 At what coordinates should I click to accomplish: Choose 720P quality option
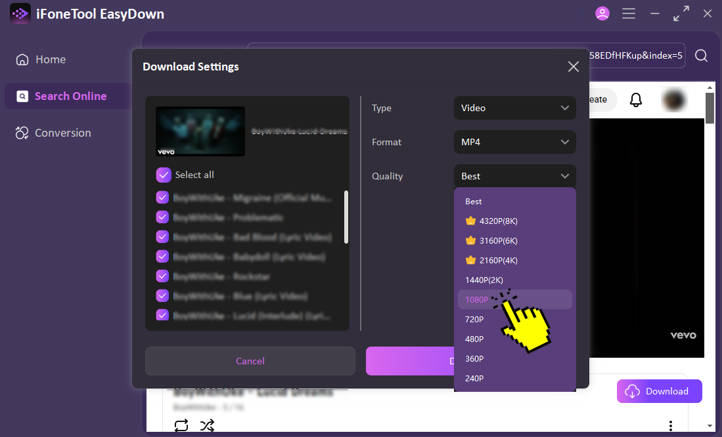pos(515,319)
